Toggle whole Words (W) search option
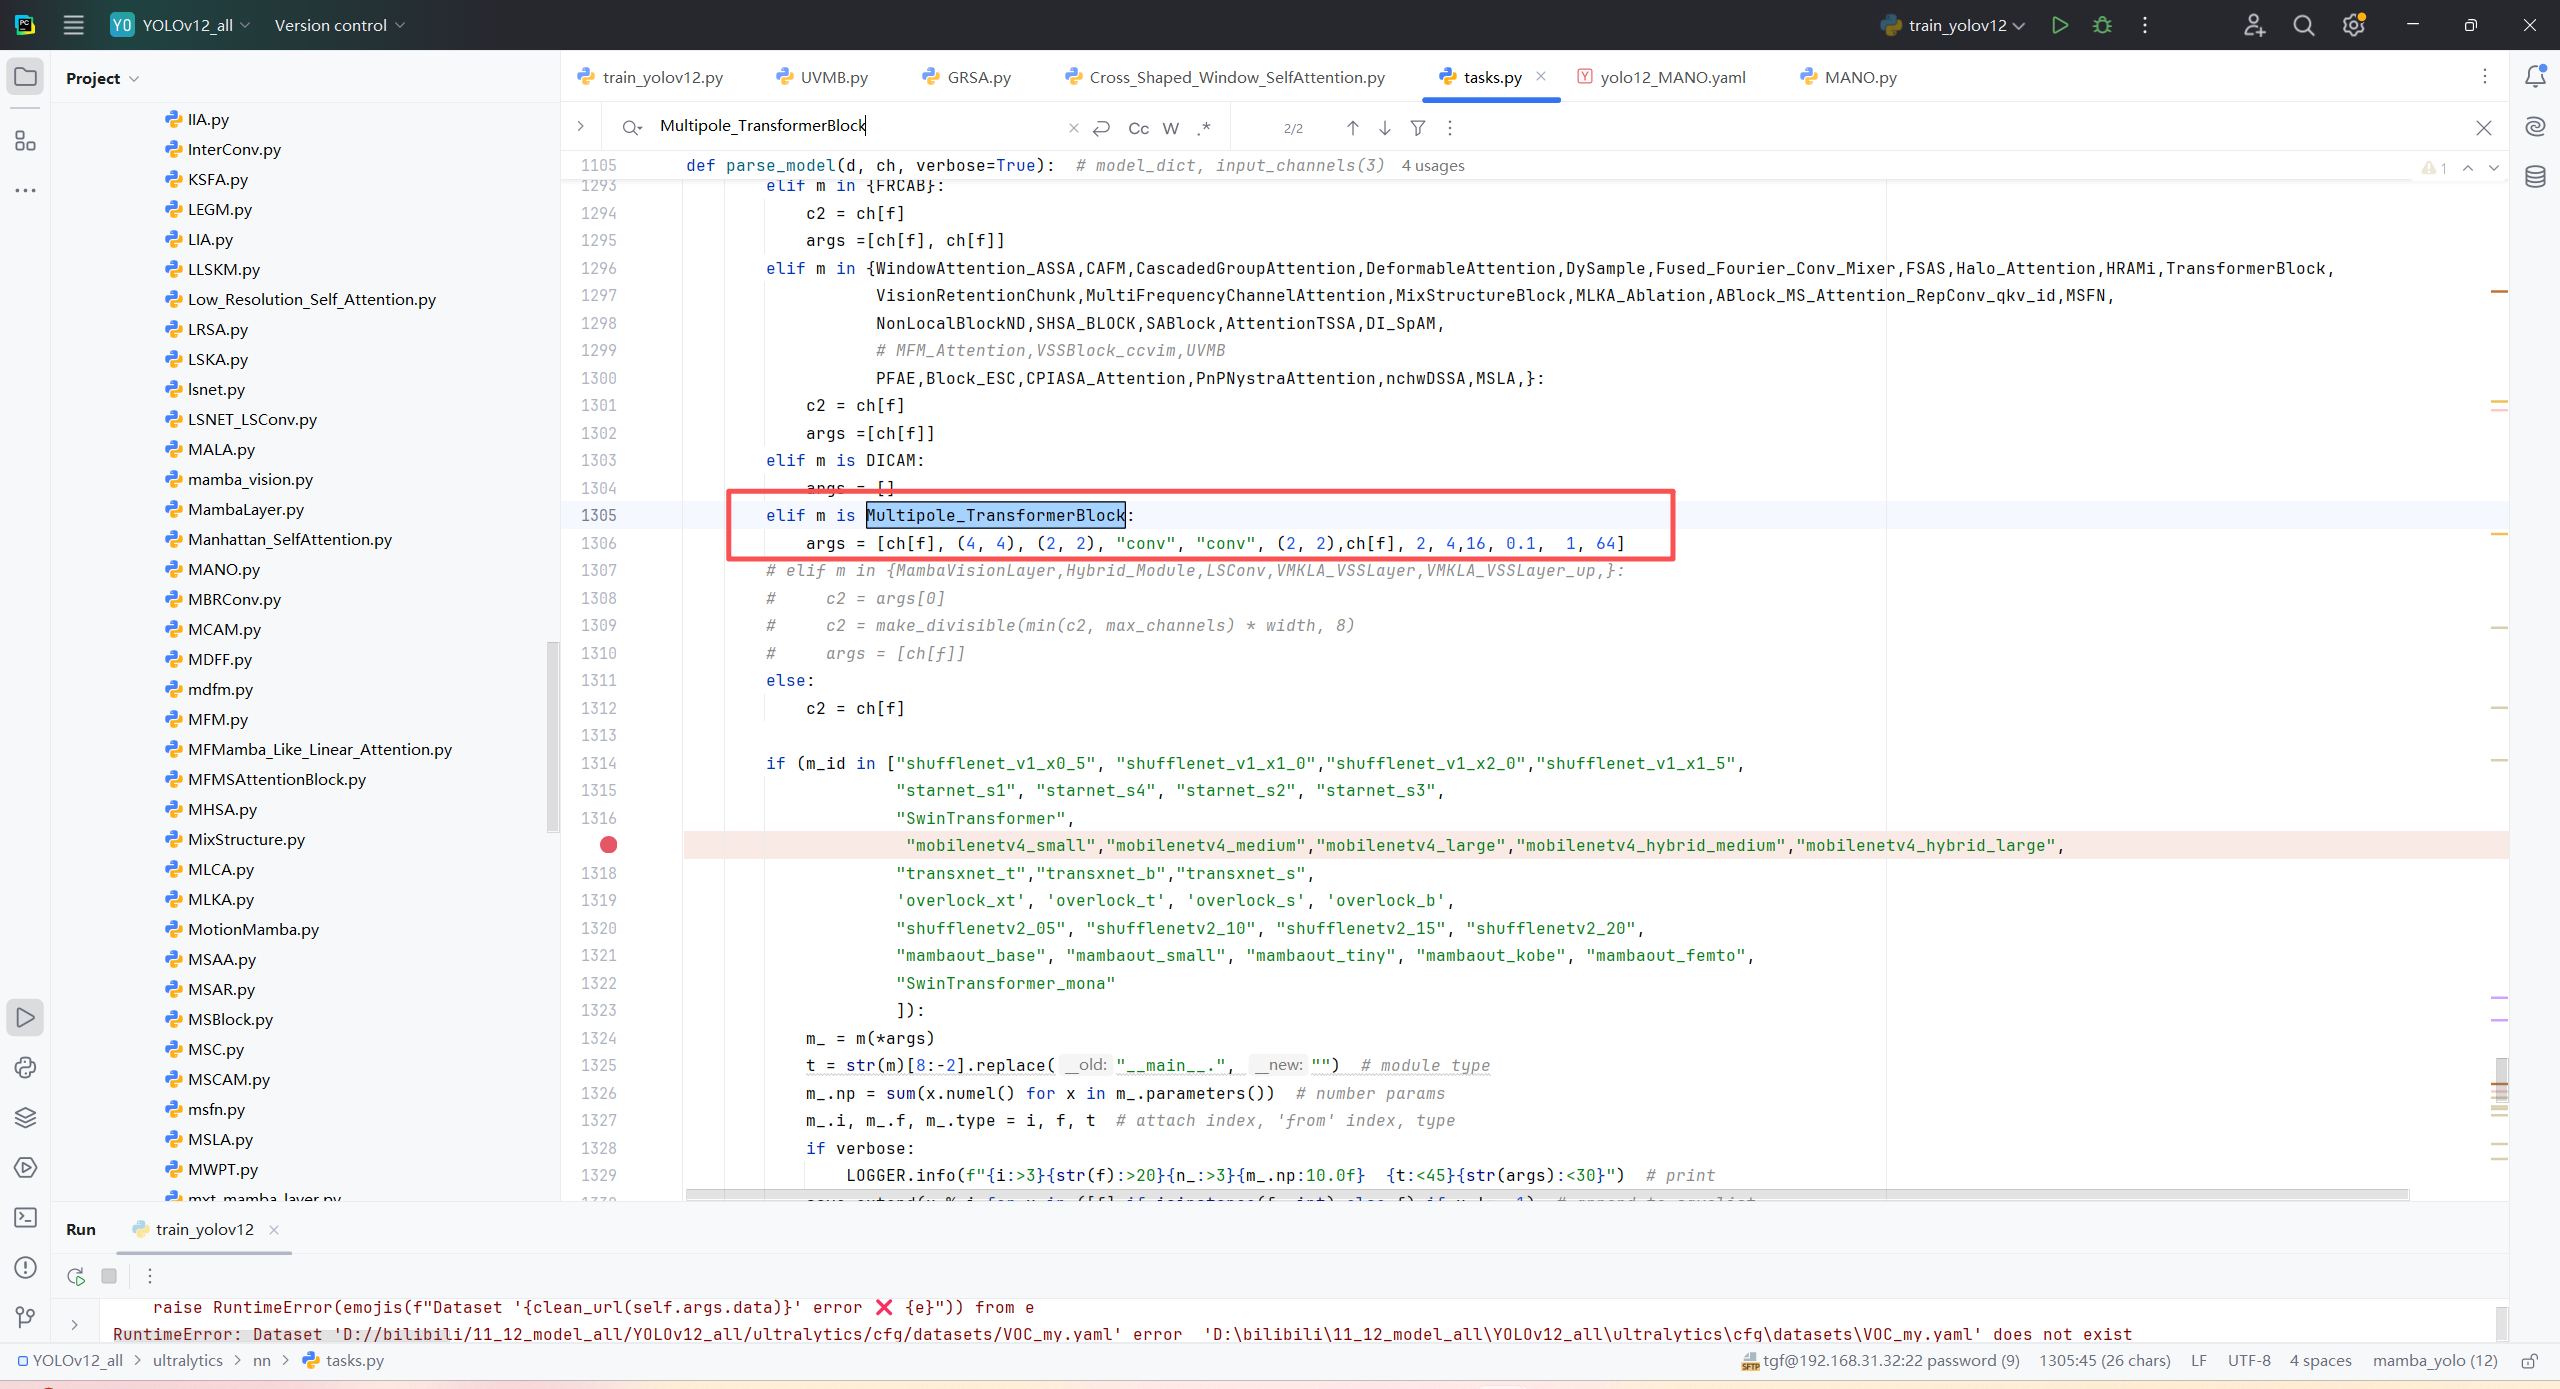The height and width of the screenshot is (1389, 2560). tap(1171, 128)
